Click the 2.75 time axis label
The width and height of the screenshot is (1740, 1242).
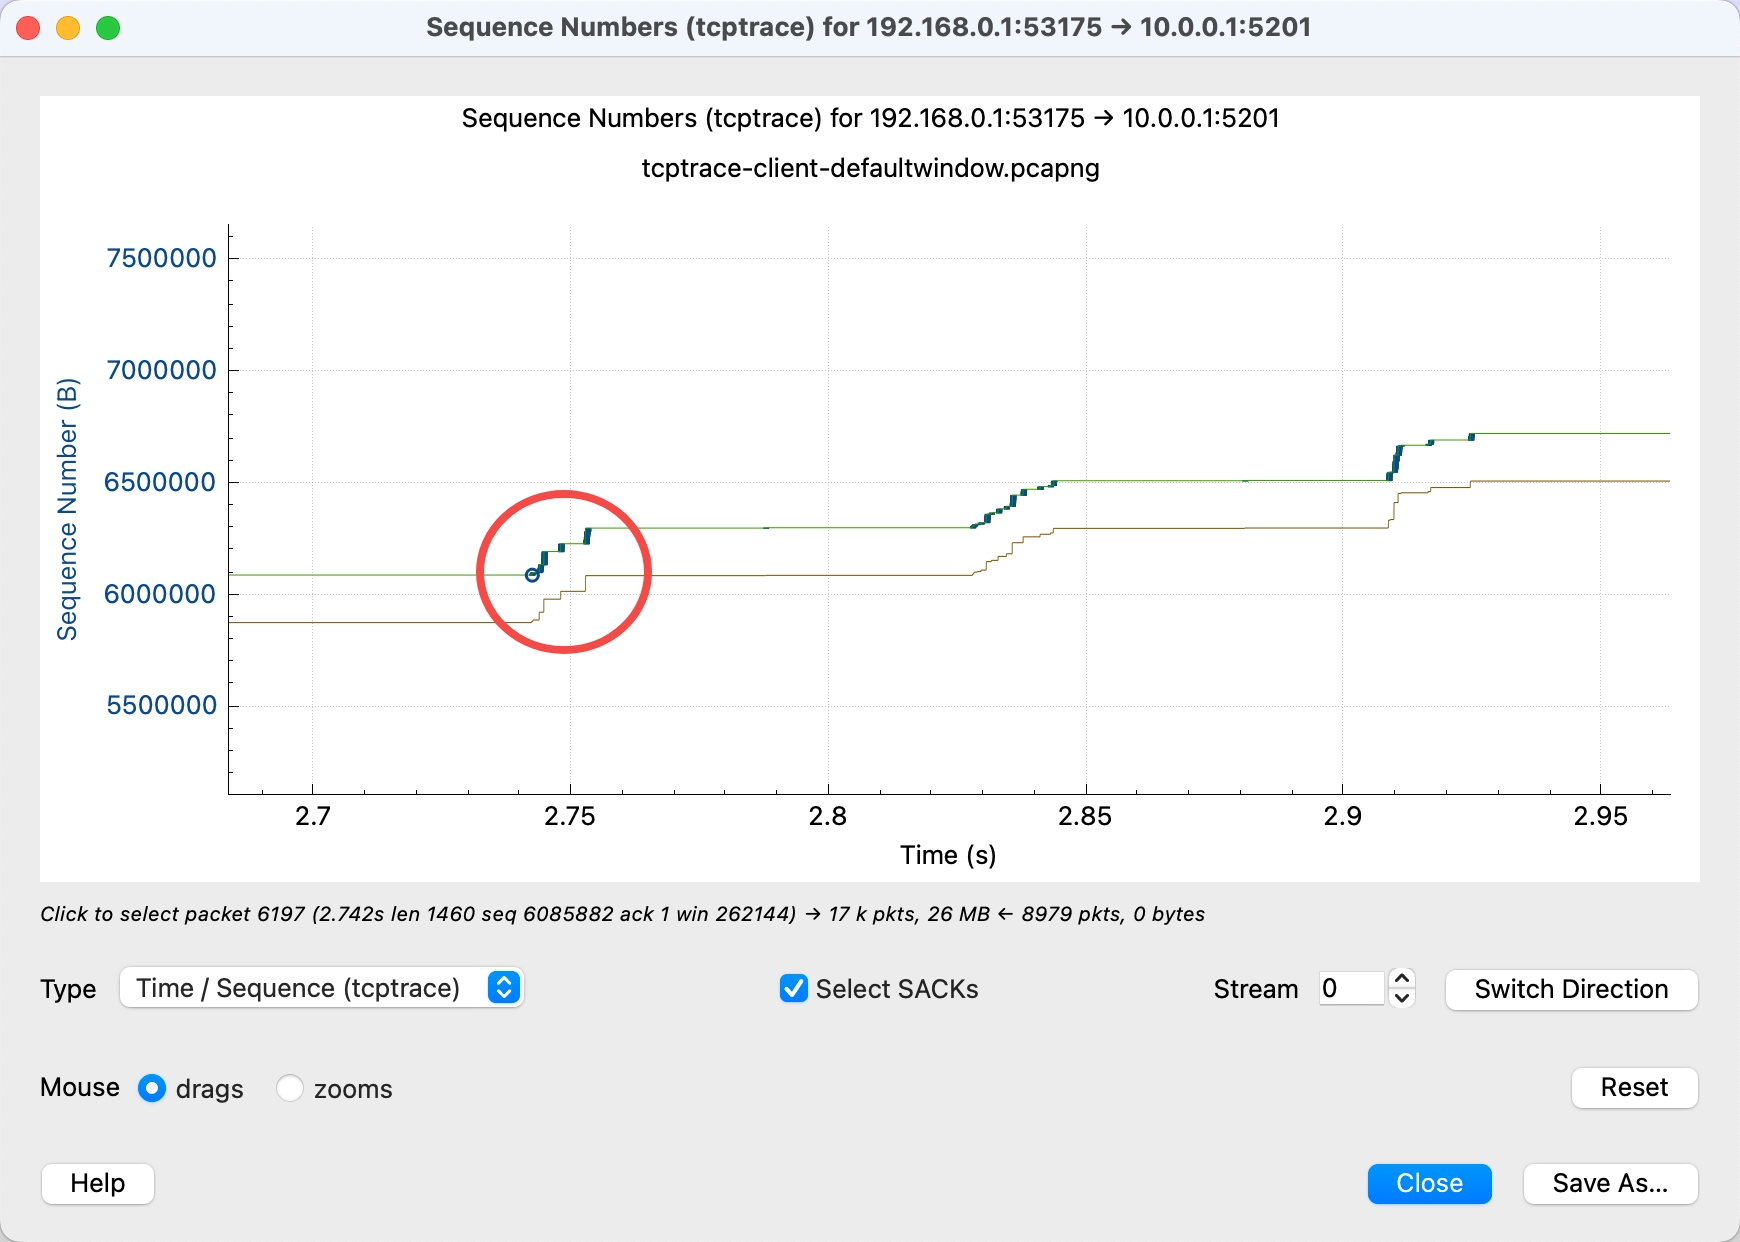(570, 817)
